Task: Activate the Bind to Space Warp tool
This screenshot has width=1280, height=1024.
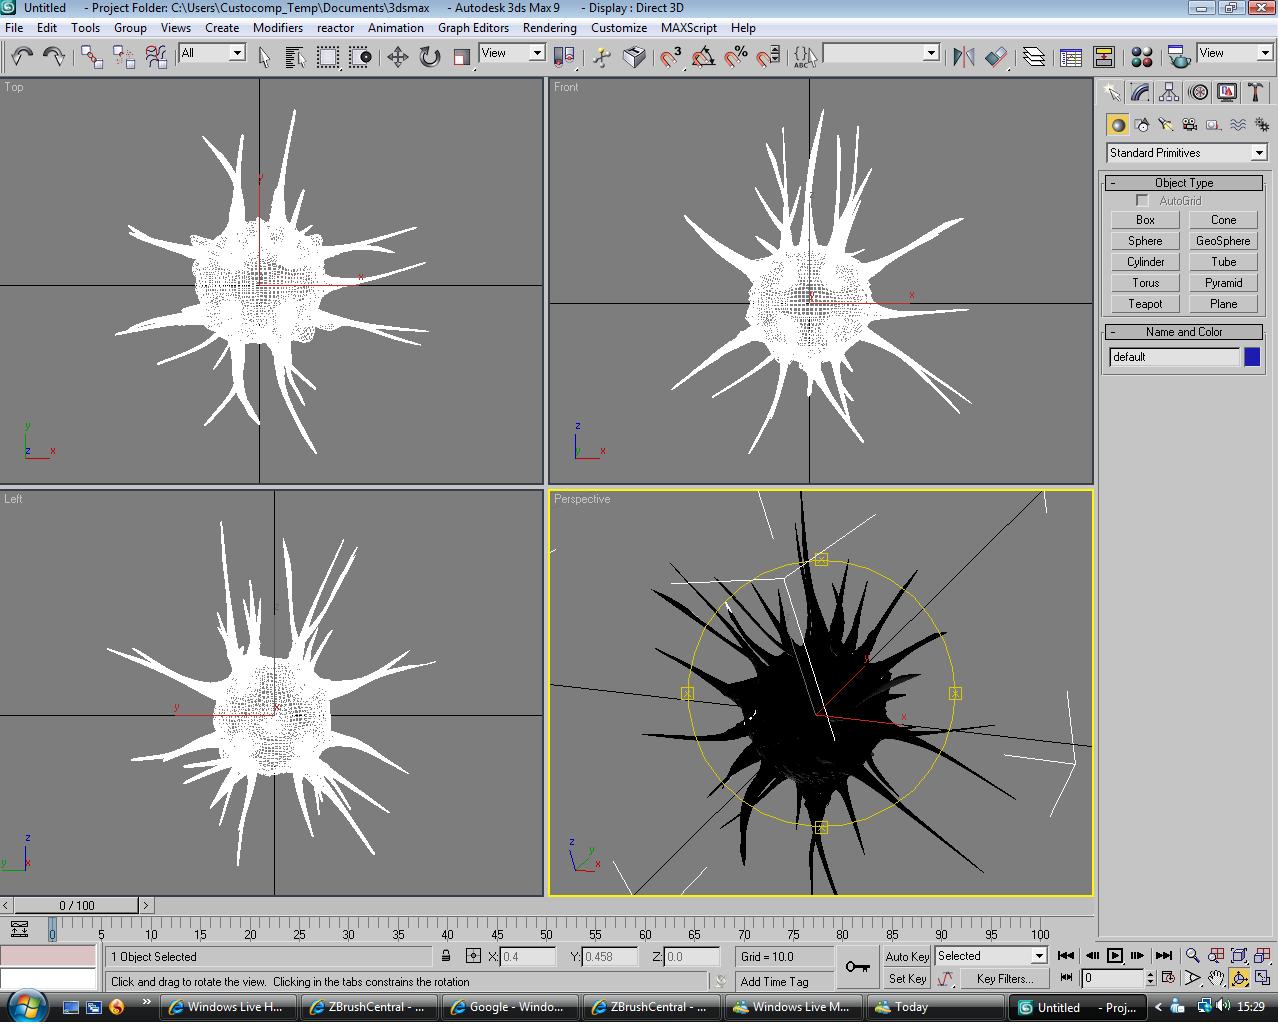Action: point(156,56)
